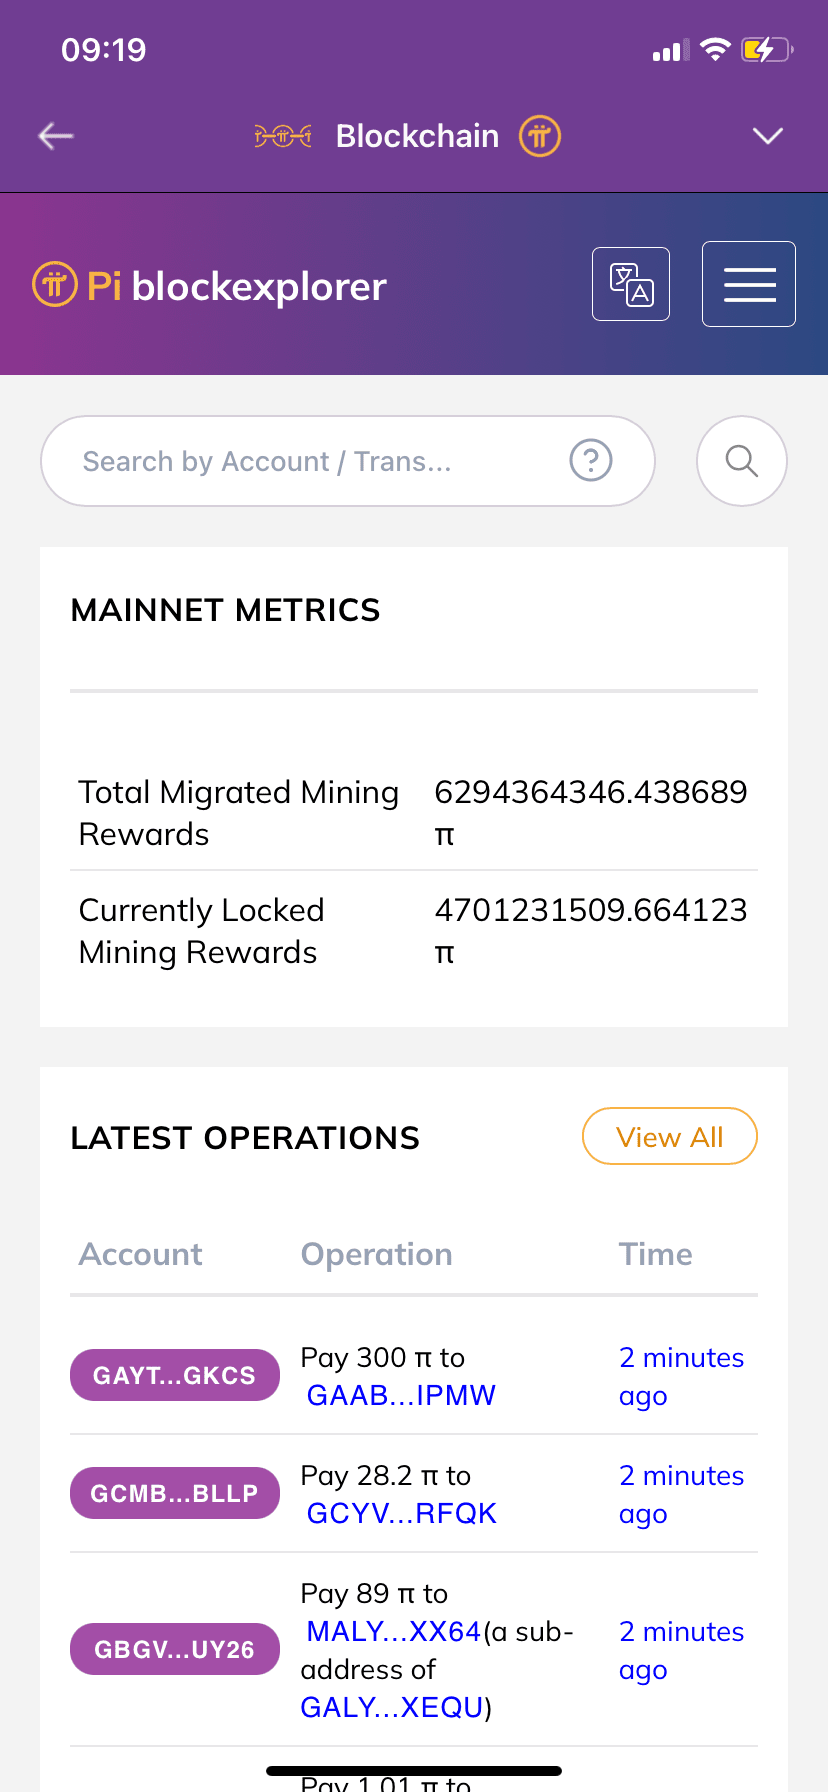The width and height of the screenshot is (828, 1792).
Task: Tap the 09:19 clock in status bar
Action: pyautogui.click(x=104, y=49)
